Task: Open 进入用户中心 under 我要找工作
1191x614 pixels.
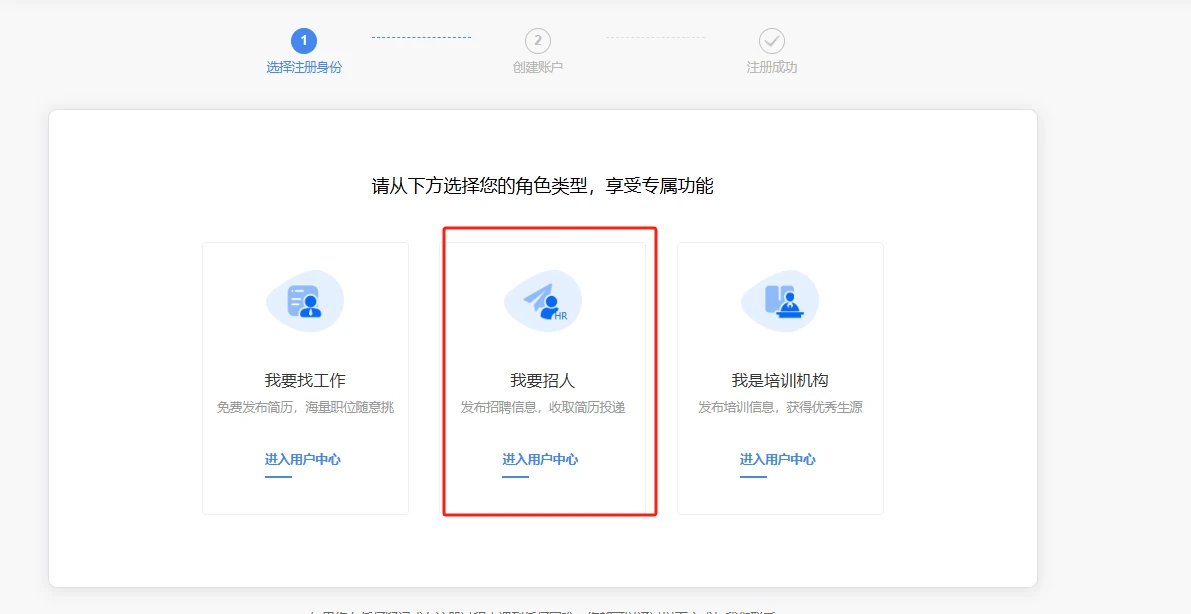Action: pyautogui.click(x=302, y=459)
